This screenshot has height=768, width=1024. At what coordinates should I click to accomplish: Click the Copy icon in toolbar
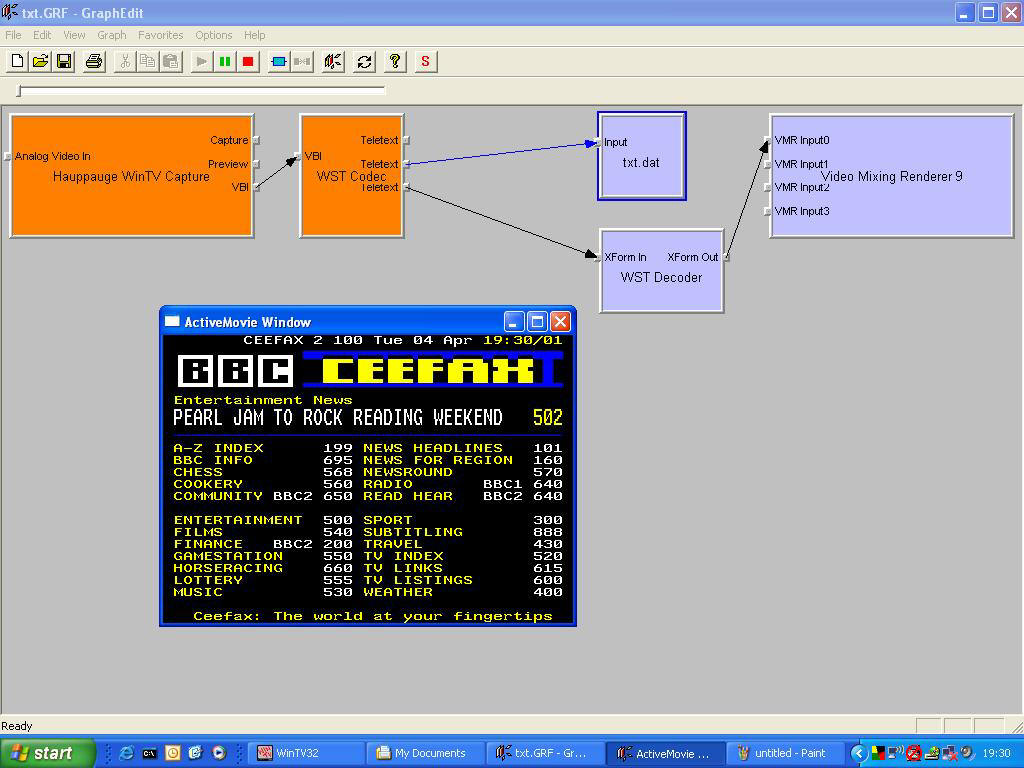148,61
